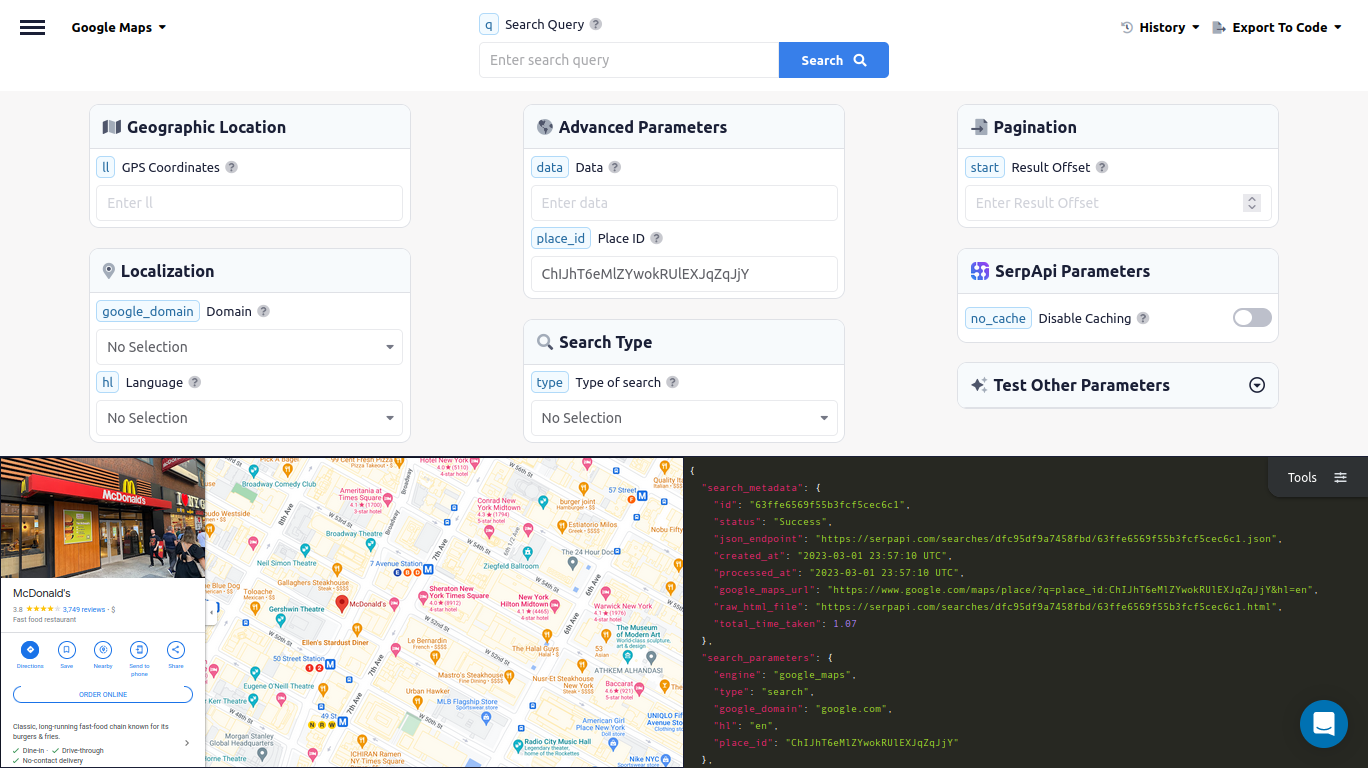
Task: Click the 'start' parameter tag
Action: pos(985,167)
